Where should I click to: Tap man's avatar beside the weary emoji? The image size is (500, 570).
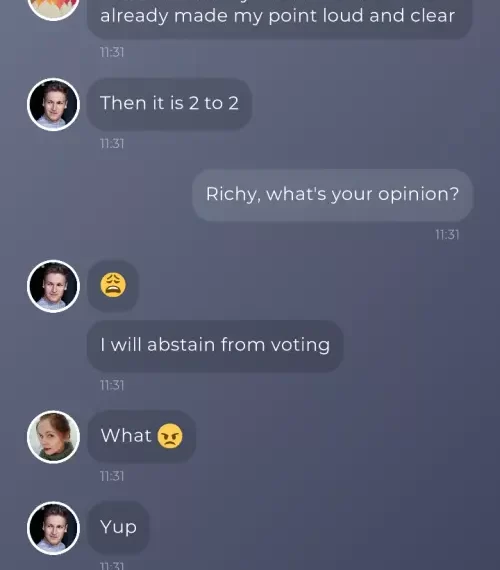53,286
